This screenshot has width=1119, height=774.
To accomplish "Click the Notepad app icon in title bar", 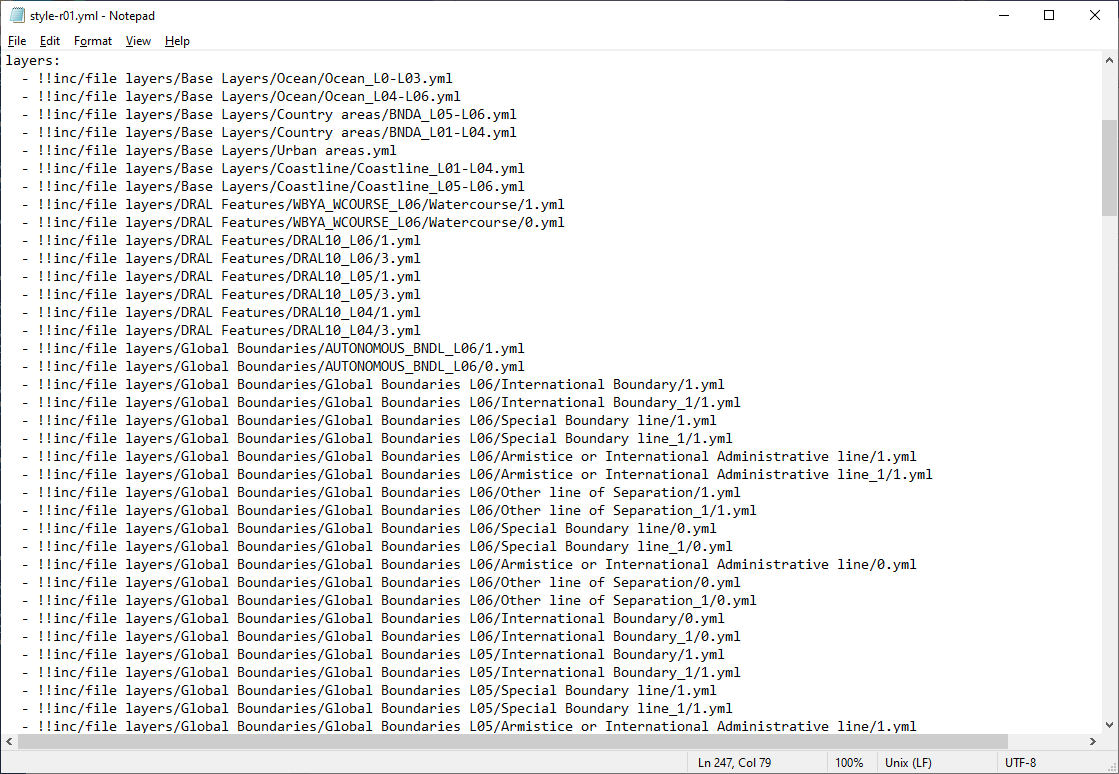I will tap(17, 16).
